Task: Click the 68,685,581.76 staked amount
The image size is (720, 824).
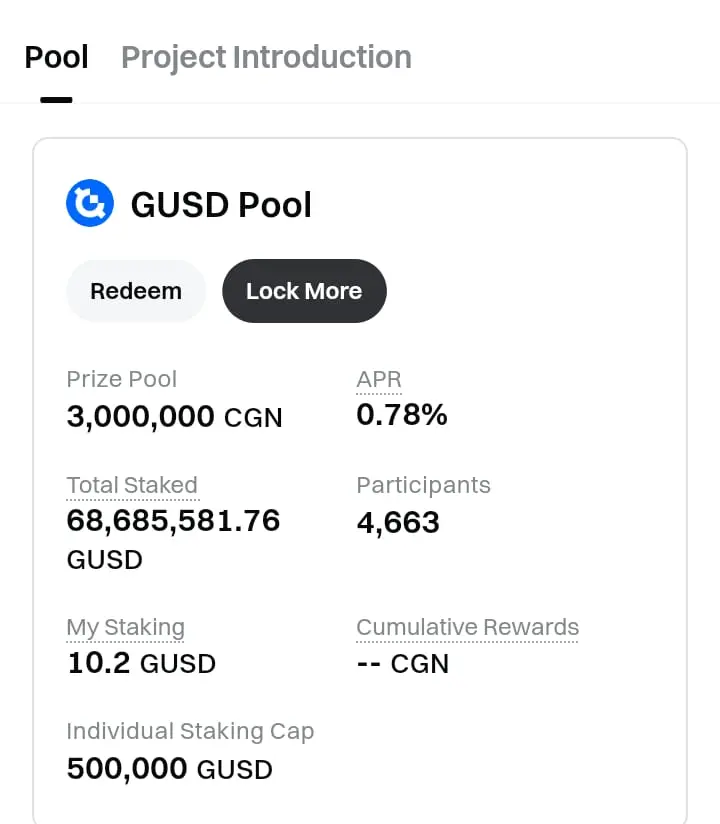Action: 173,521
